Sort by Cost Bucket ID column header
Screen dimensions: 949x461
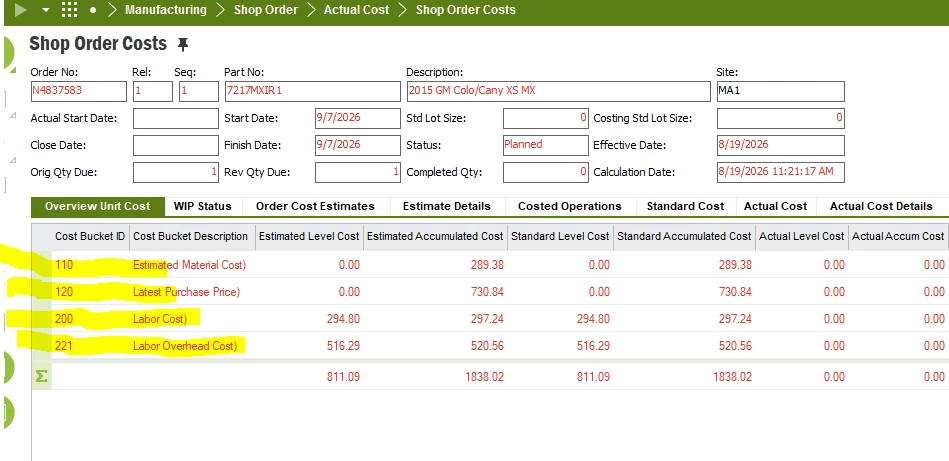click(90, 237)
